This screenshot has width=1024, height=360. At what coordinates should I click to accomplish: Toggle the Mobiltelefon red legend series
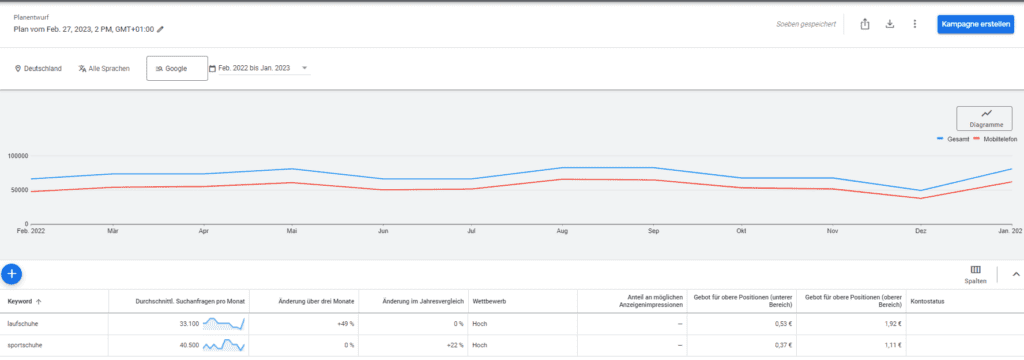tap(995, 139)
